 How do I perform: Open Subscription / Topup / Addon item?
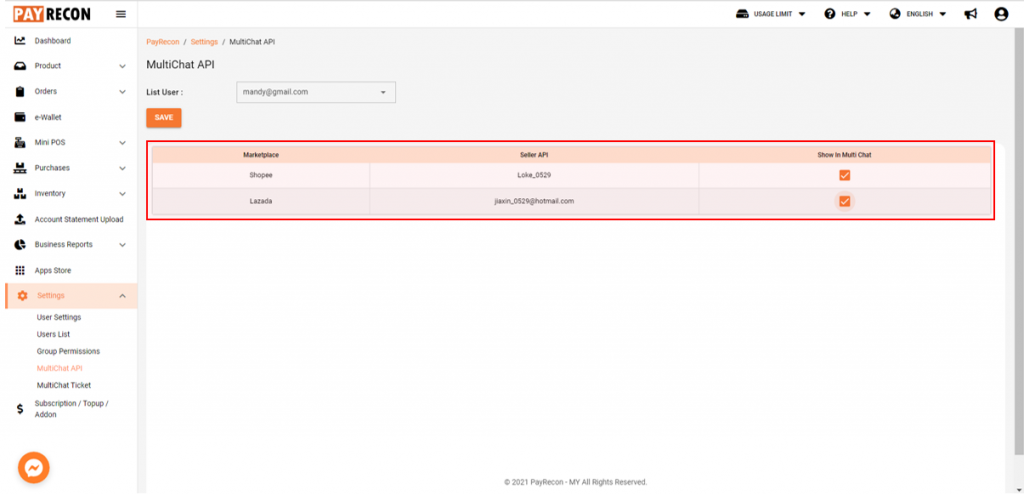(71, 409)
